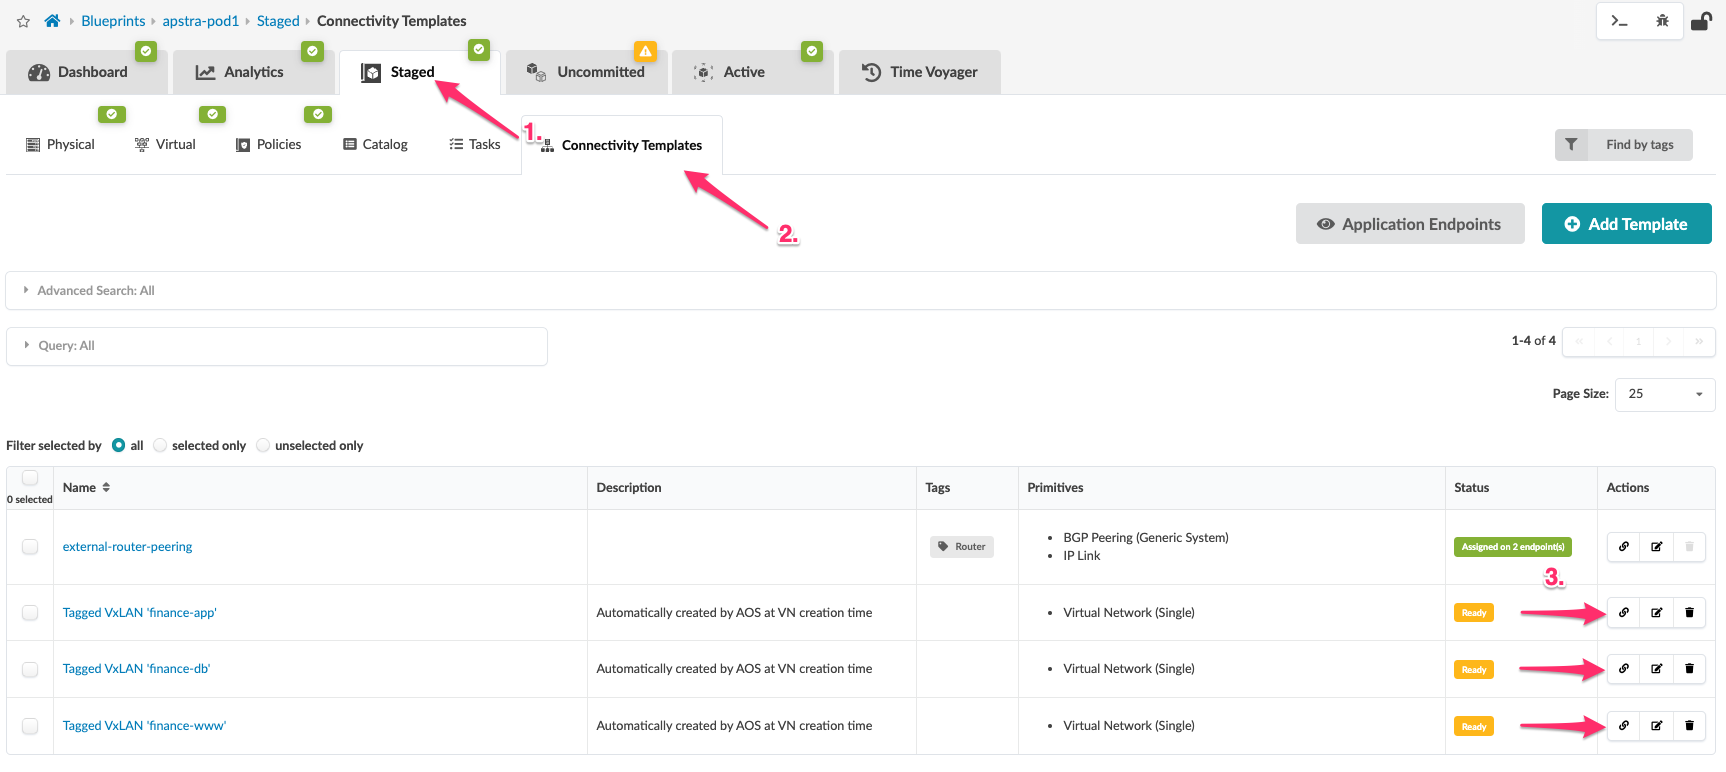Open the Active tab
This screenshot has height=772, width=1726.
click(752, 72)
